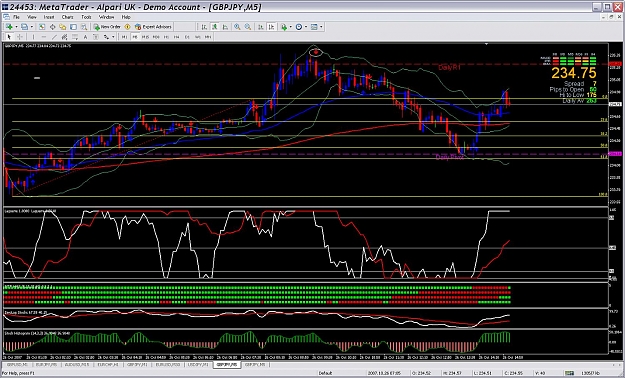This screenshot has width=625, height=378.
Task: Expand the Arrows dropdown arrow
Action: tap(113, 37)
